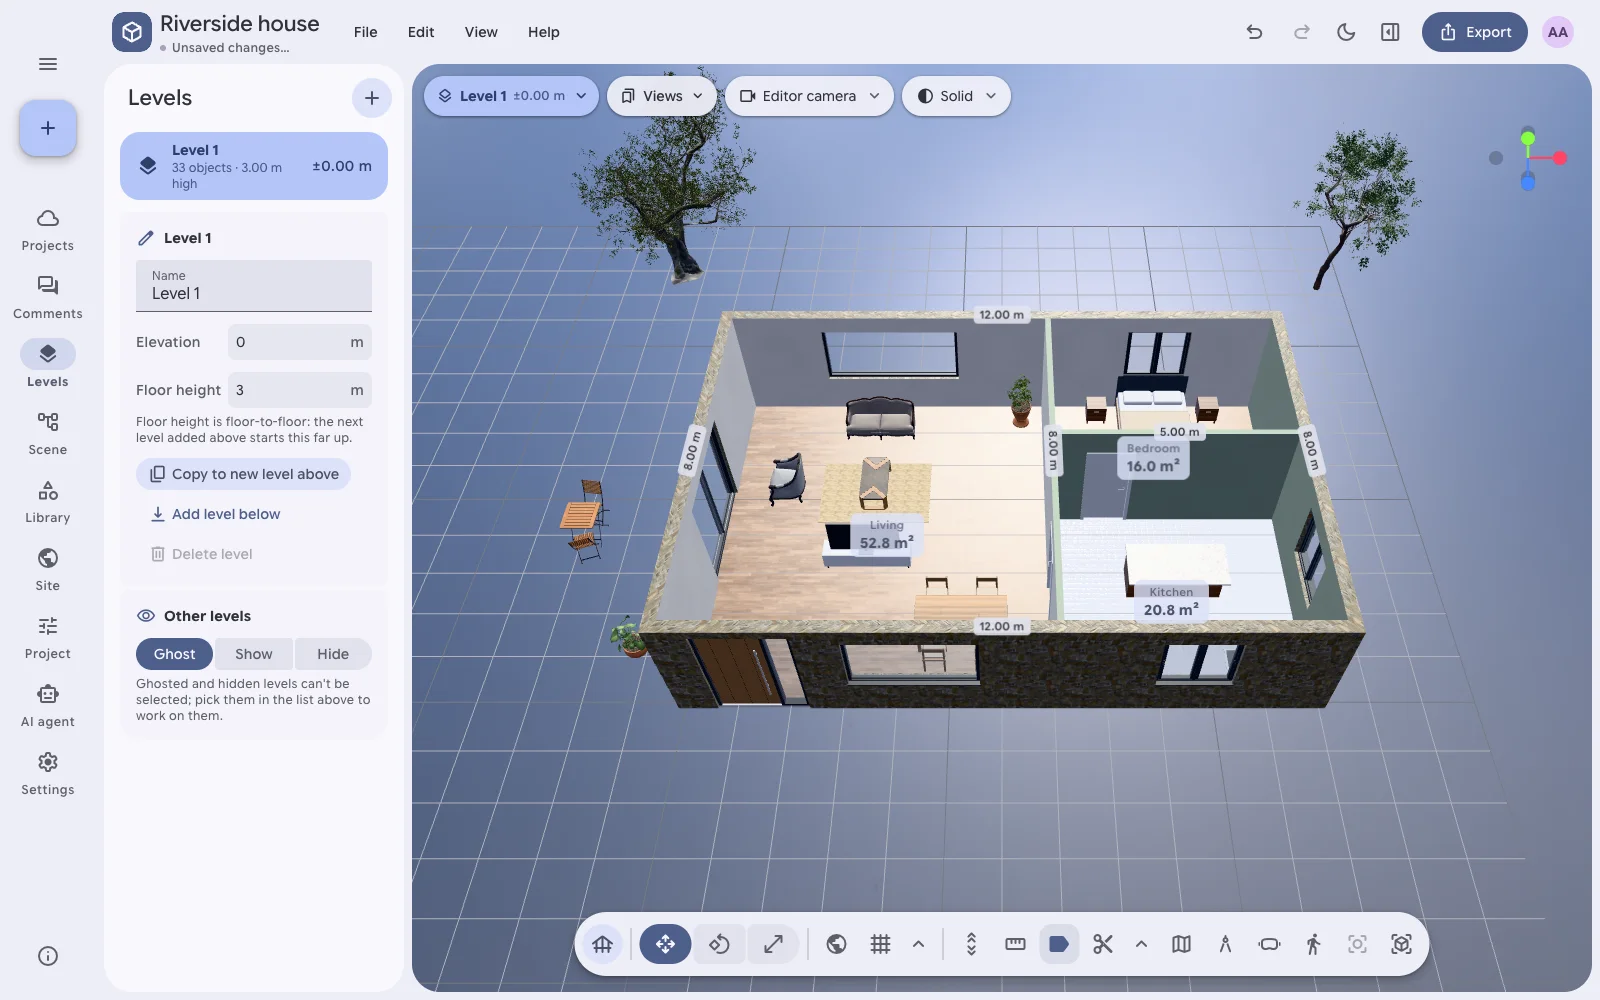
Task: Open the Views dropdown
Action: pyautogui.click(x=662, y=96)
